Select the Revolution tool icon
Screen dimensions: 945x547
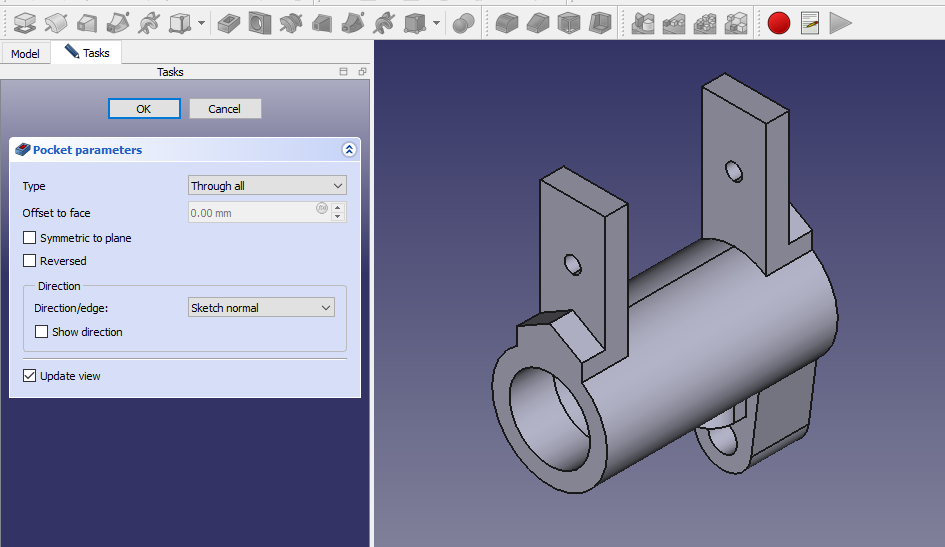(57, 22)
